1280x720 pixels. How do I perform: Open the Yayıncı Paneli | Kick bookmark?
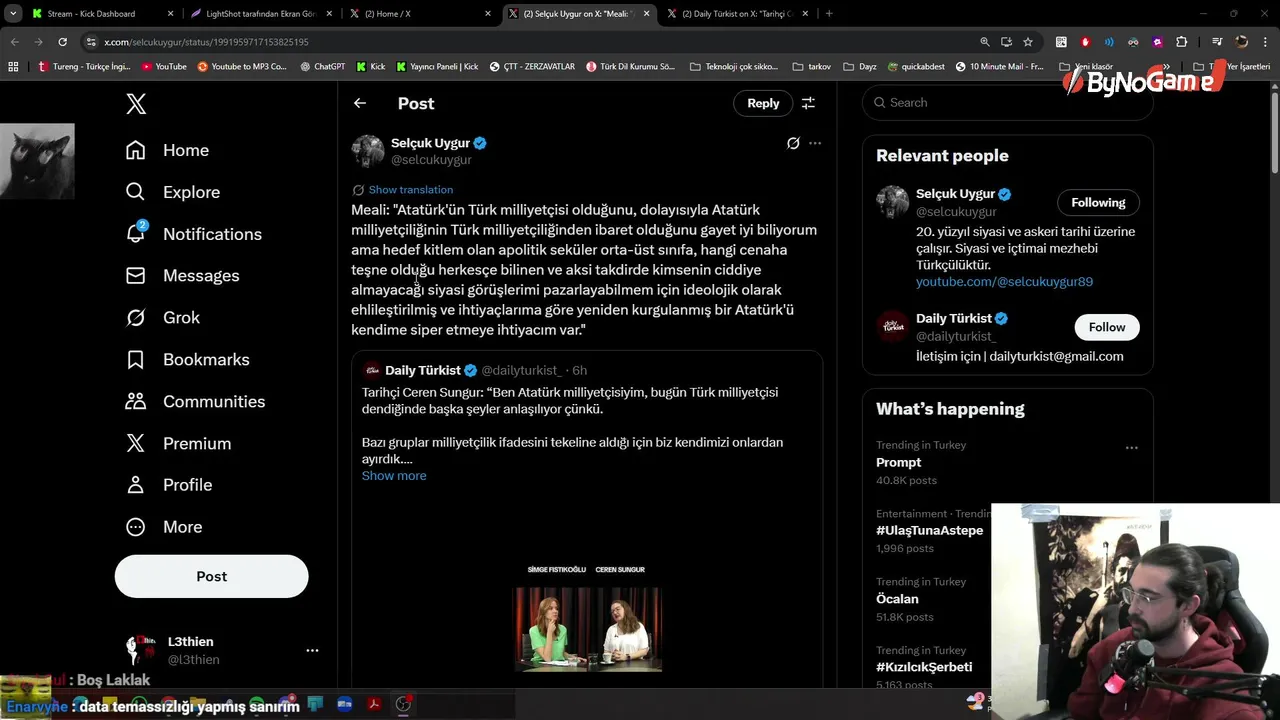[x=437, y=67]
